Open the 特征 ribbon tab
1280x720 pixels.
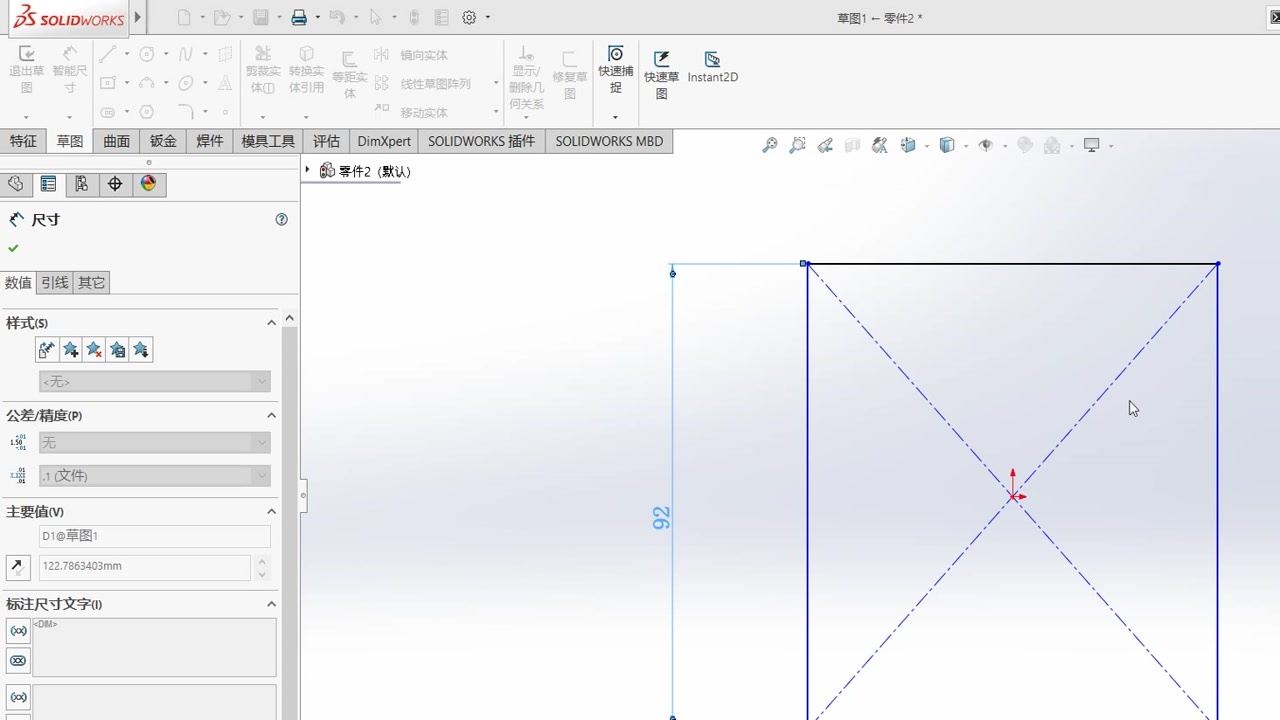23,141
